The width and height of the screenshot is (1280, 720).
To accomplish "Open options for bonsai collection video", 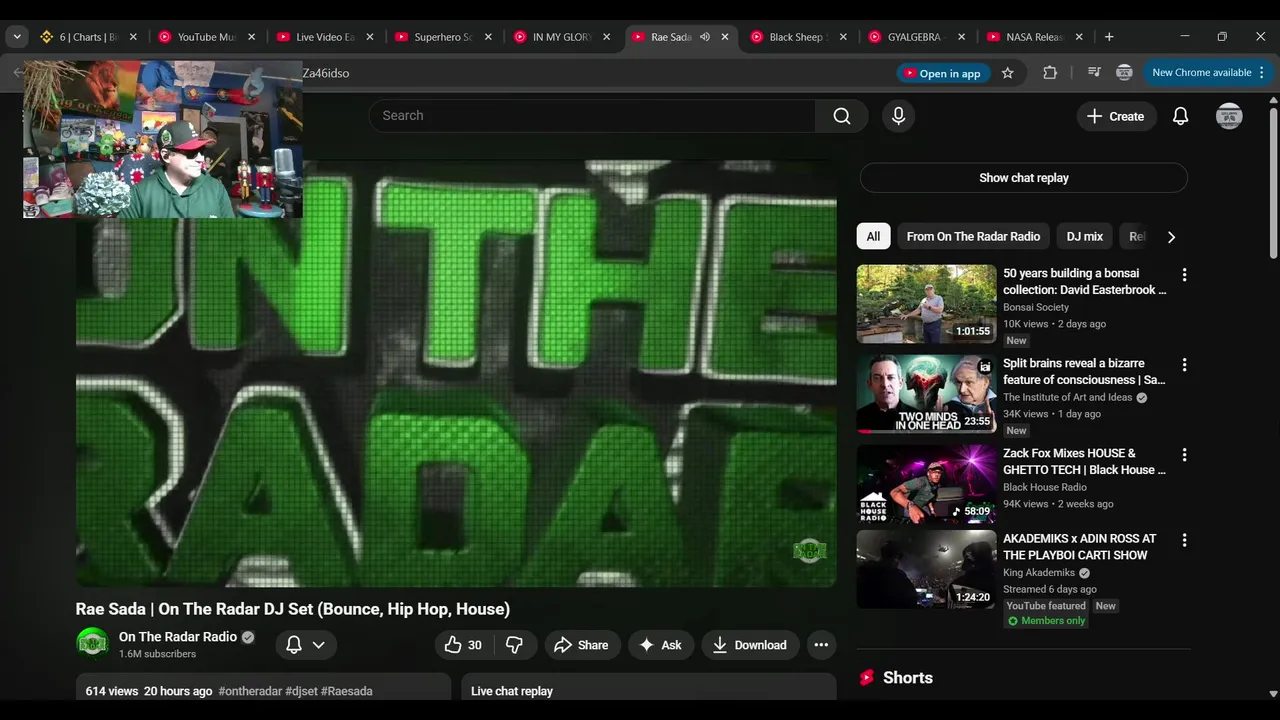I will (1184, 274).
